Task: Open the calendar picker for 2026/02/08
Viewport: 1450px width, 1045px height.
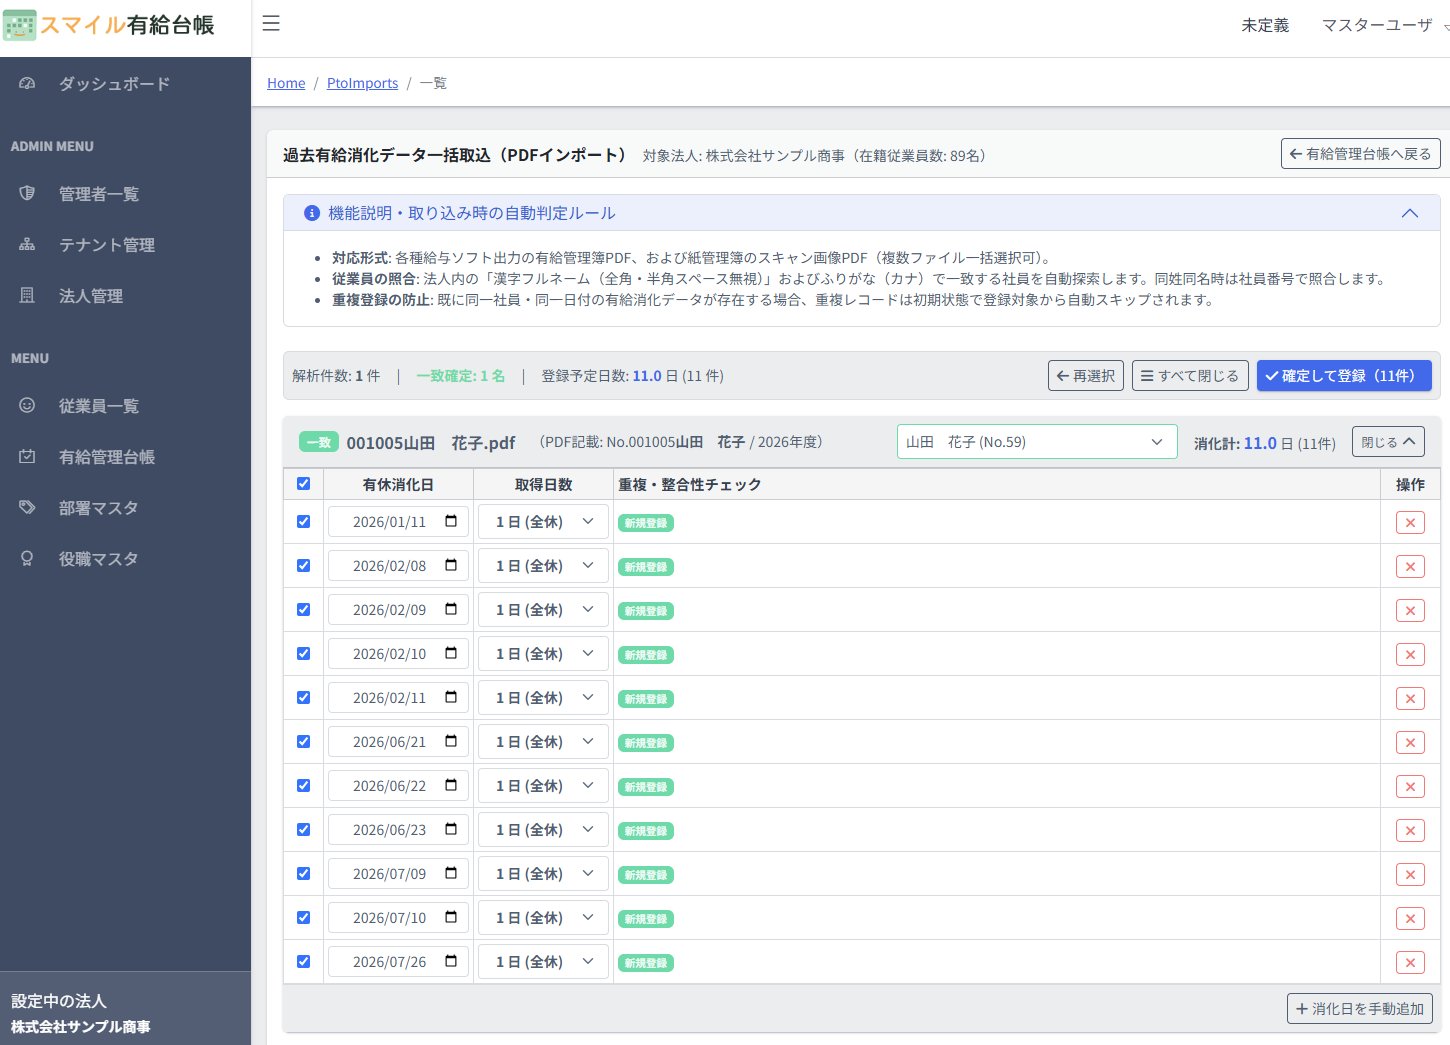Action: (451, 565)
